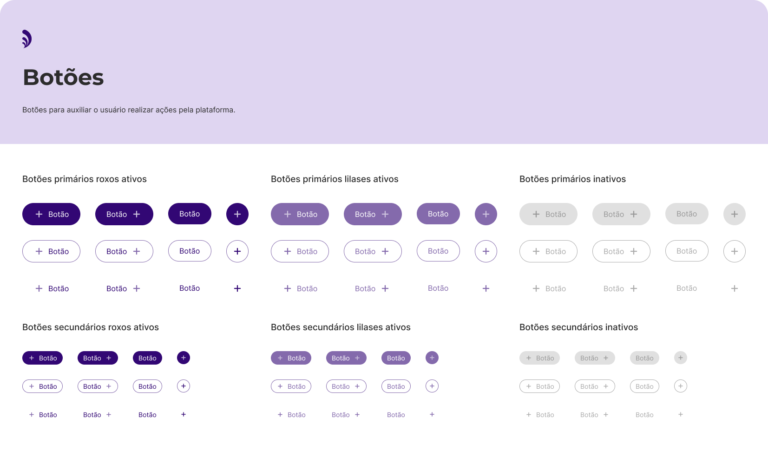Click small round gray filled secondary inactive plus
The height and width of the screenshot is (451, 768).
[680, 358]
